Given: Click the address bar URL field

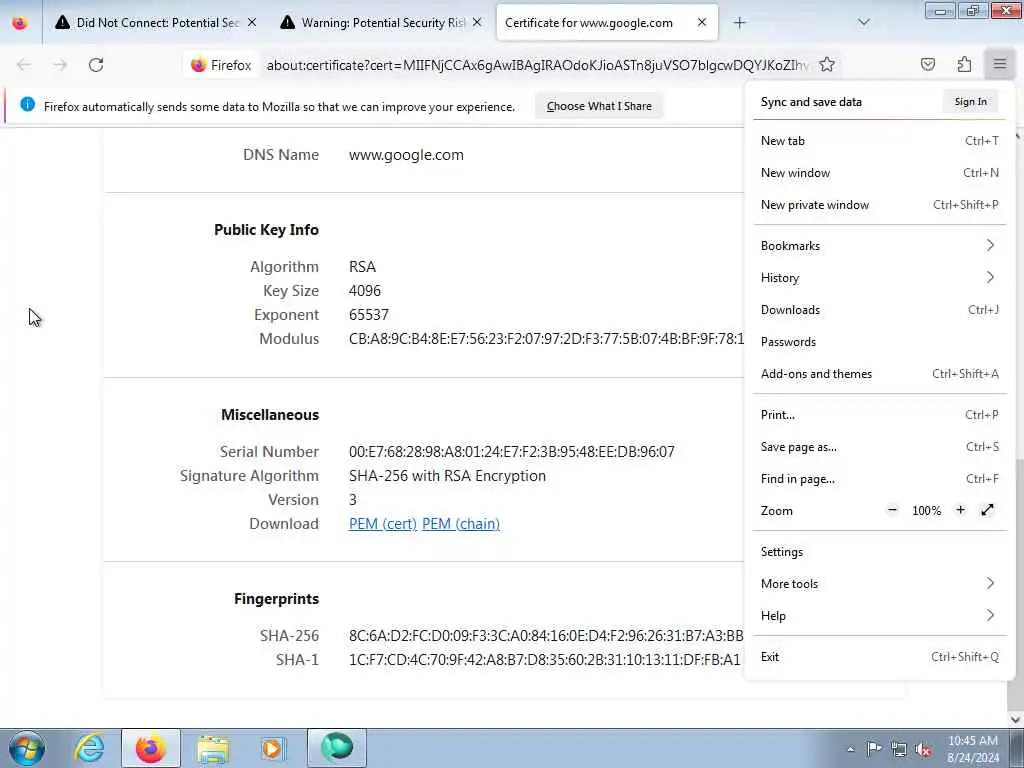Looking at the screenshot, I should (538, 65).
